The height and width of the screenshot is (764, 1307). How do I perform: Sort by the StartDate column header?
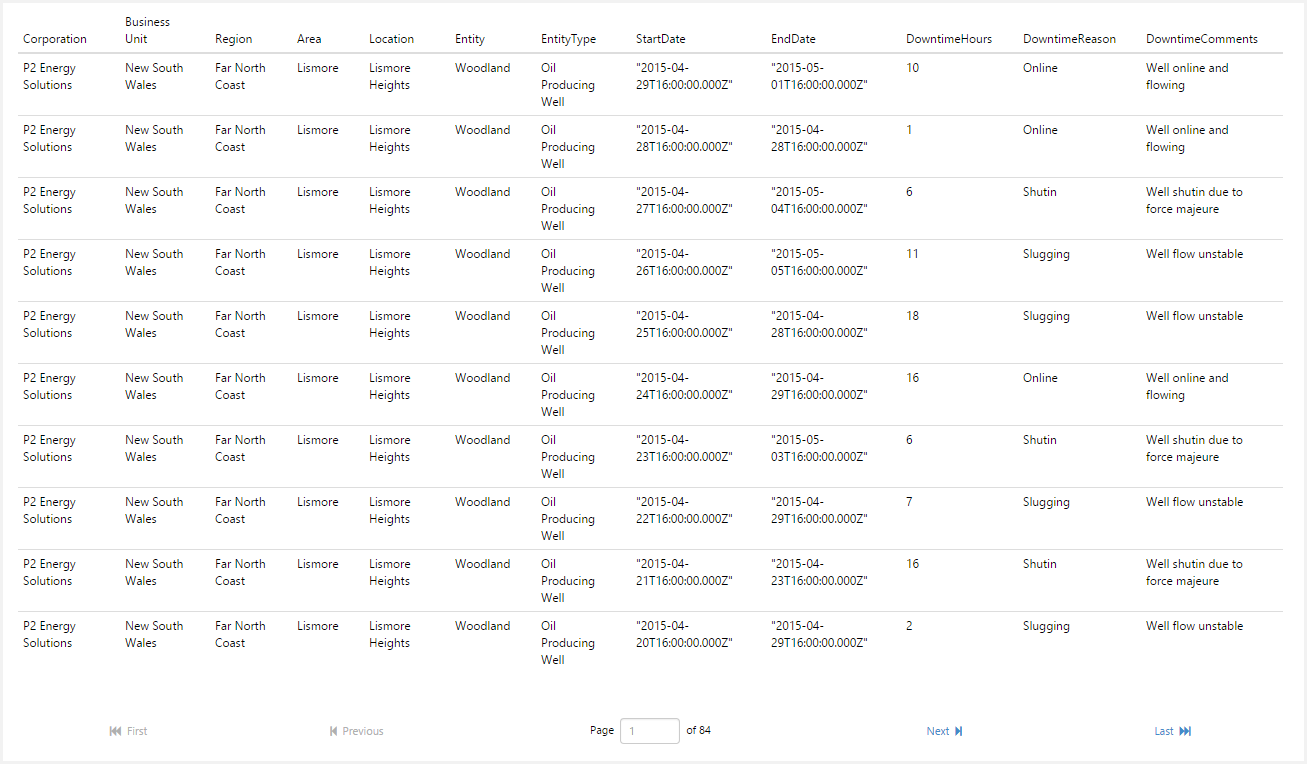tap(661, 39)
